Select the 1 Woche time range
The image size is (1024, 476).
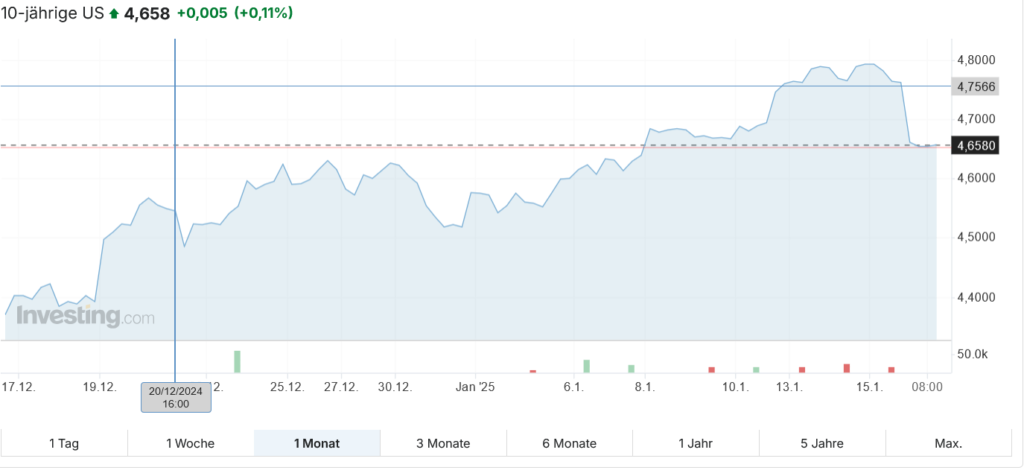[x=191, y=443]
